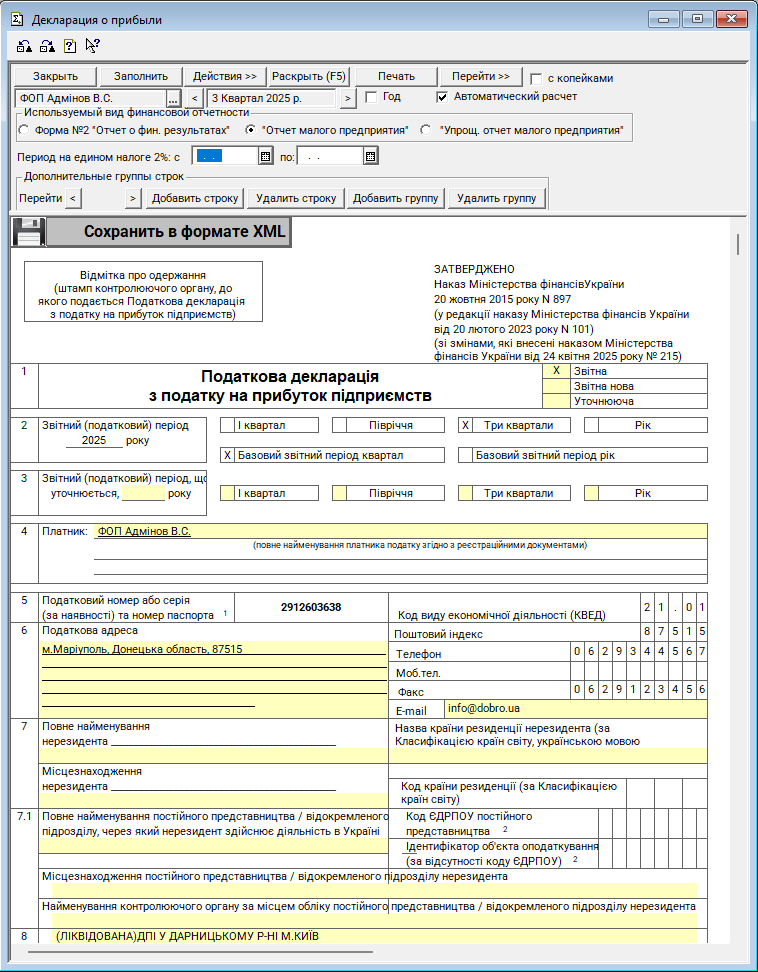The width and height of the screenshot is (758, 972).
Task: Open calendar for period start date
Action: (265, 156)
